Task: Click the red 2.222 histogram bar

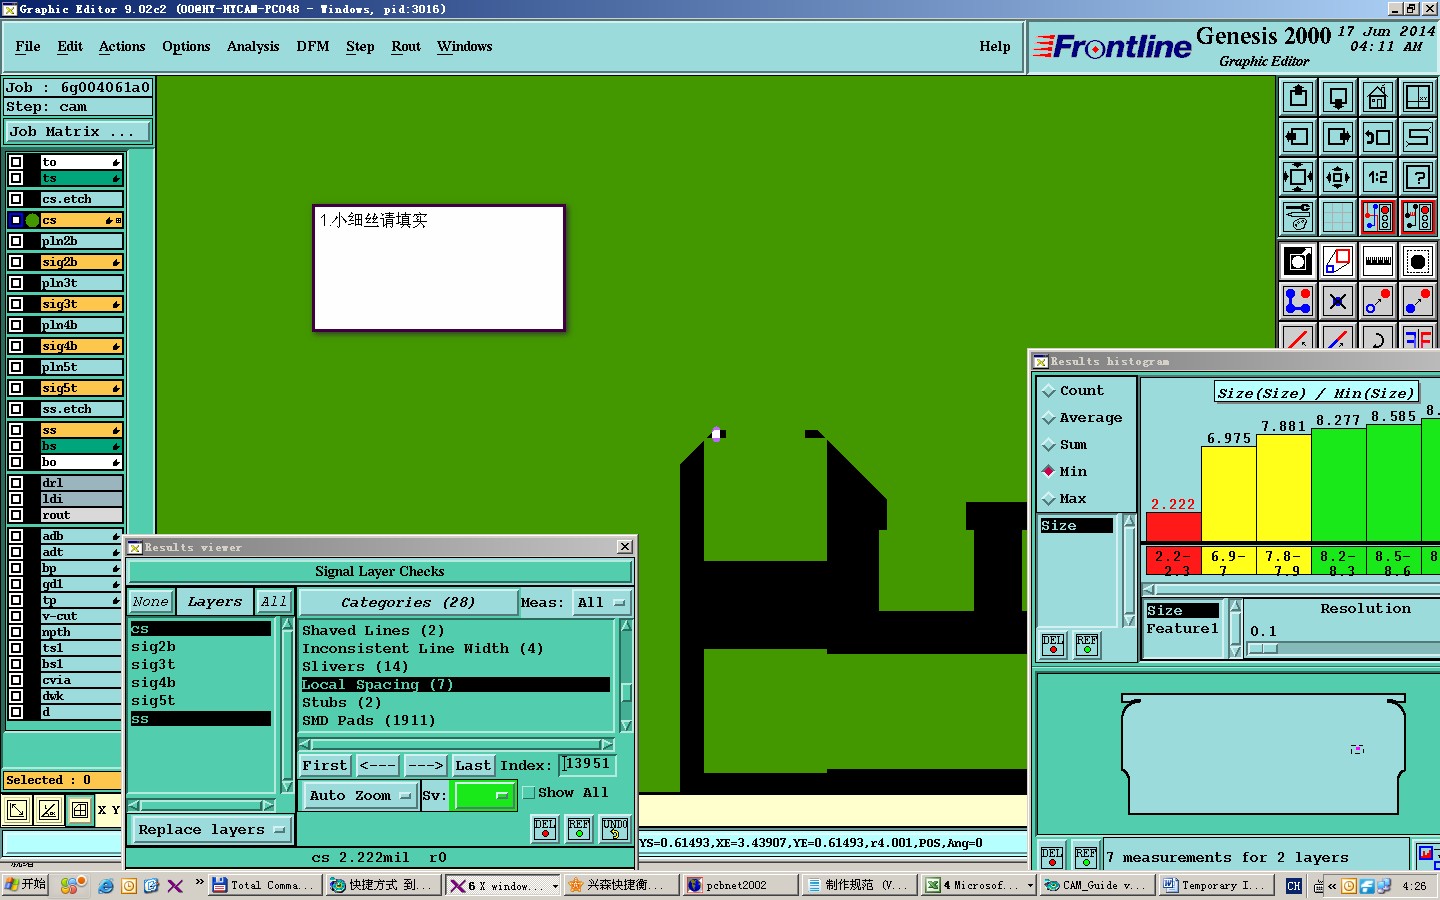Action: click(x=1173, y=527)
